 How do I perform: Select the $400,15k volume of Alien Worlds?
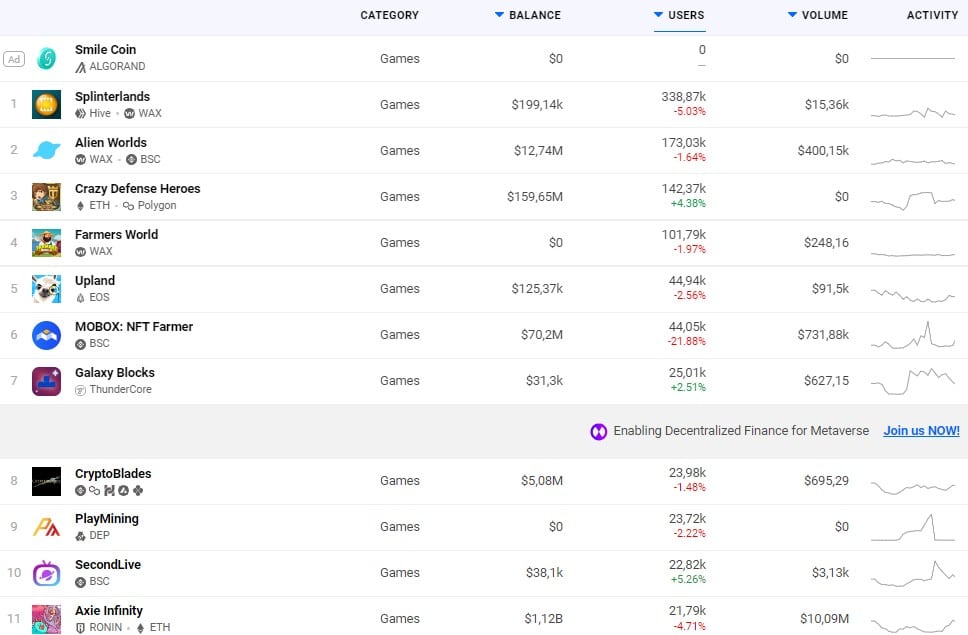pyautogui.click(x=823, y=151)
